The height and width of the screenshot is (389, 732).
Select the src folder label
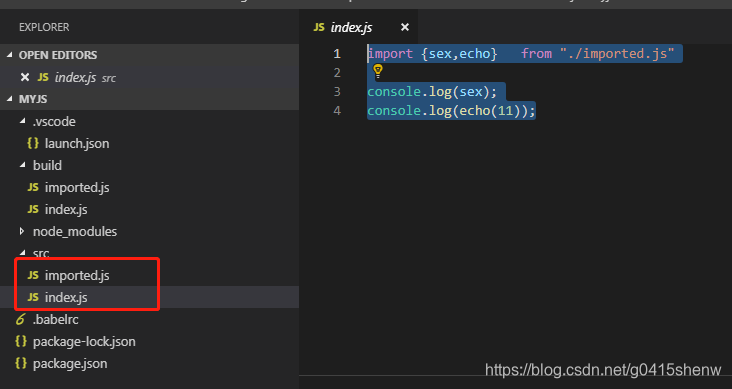tap(41, 254)
